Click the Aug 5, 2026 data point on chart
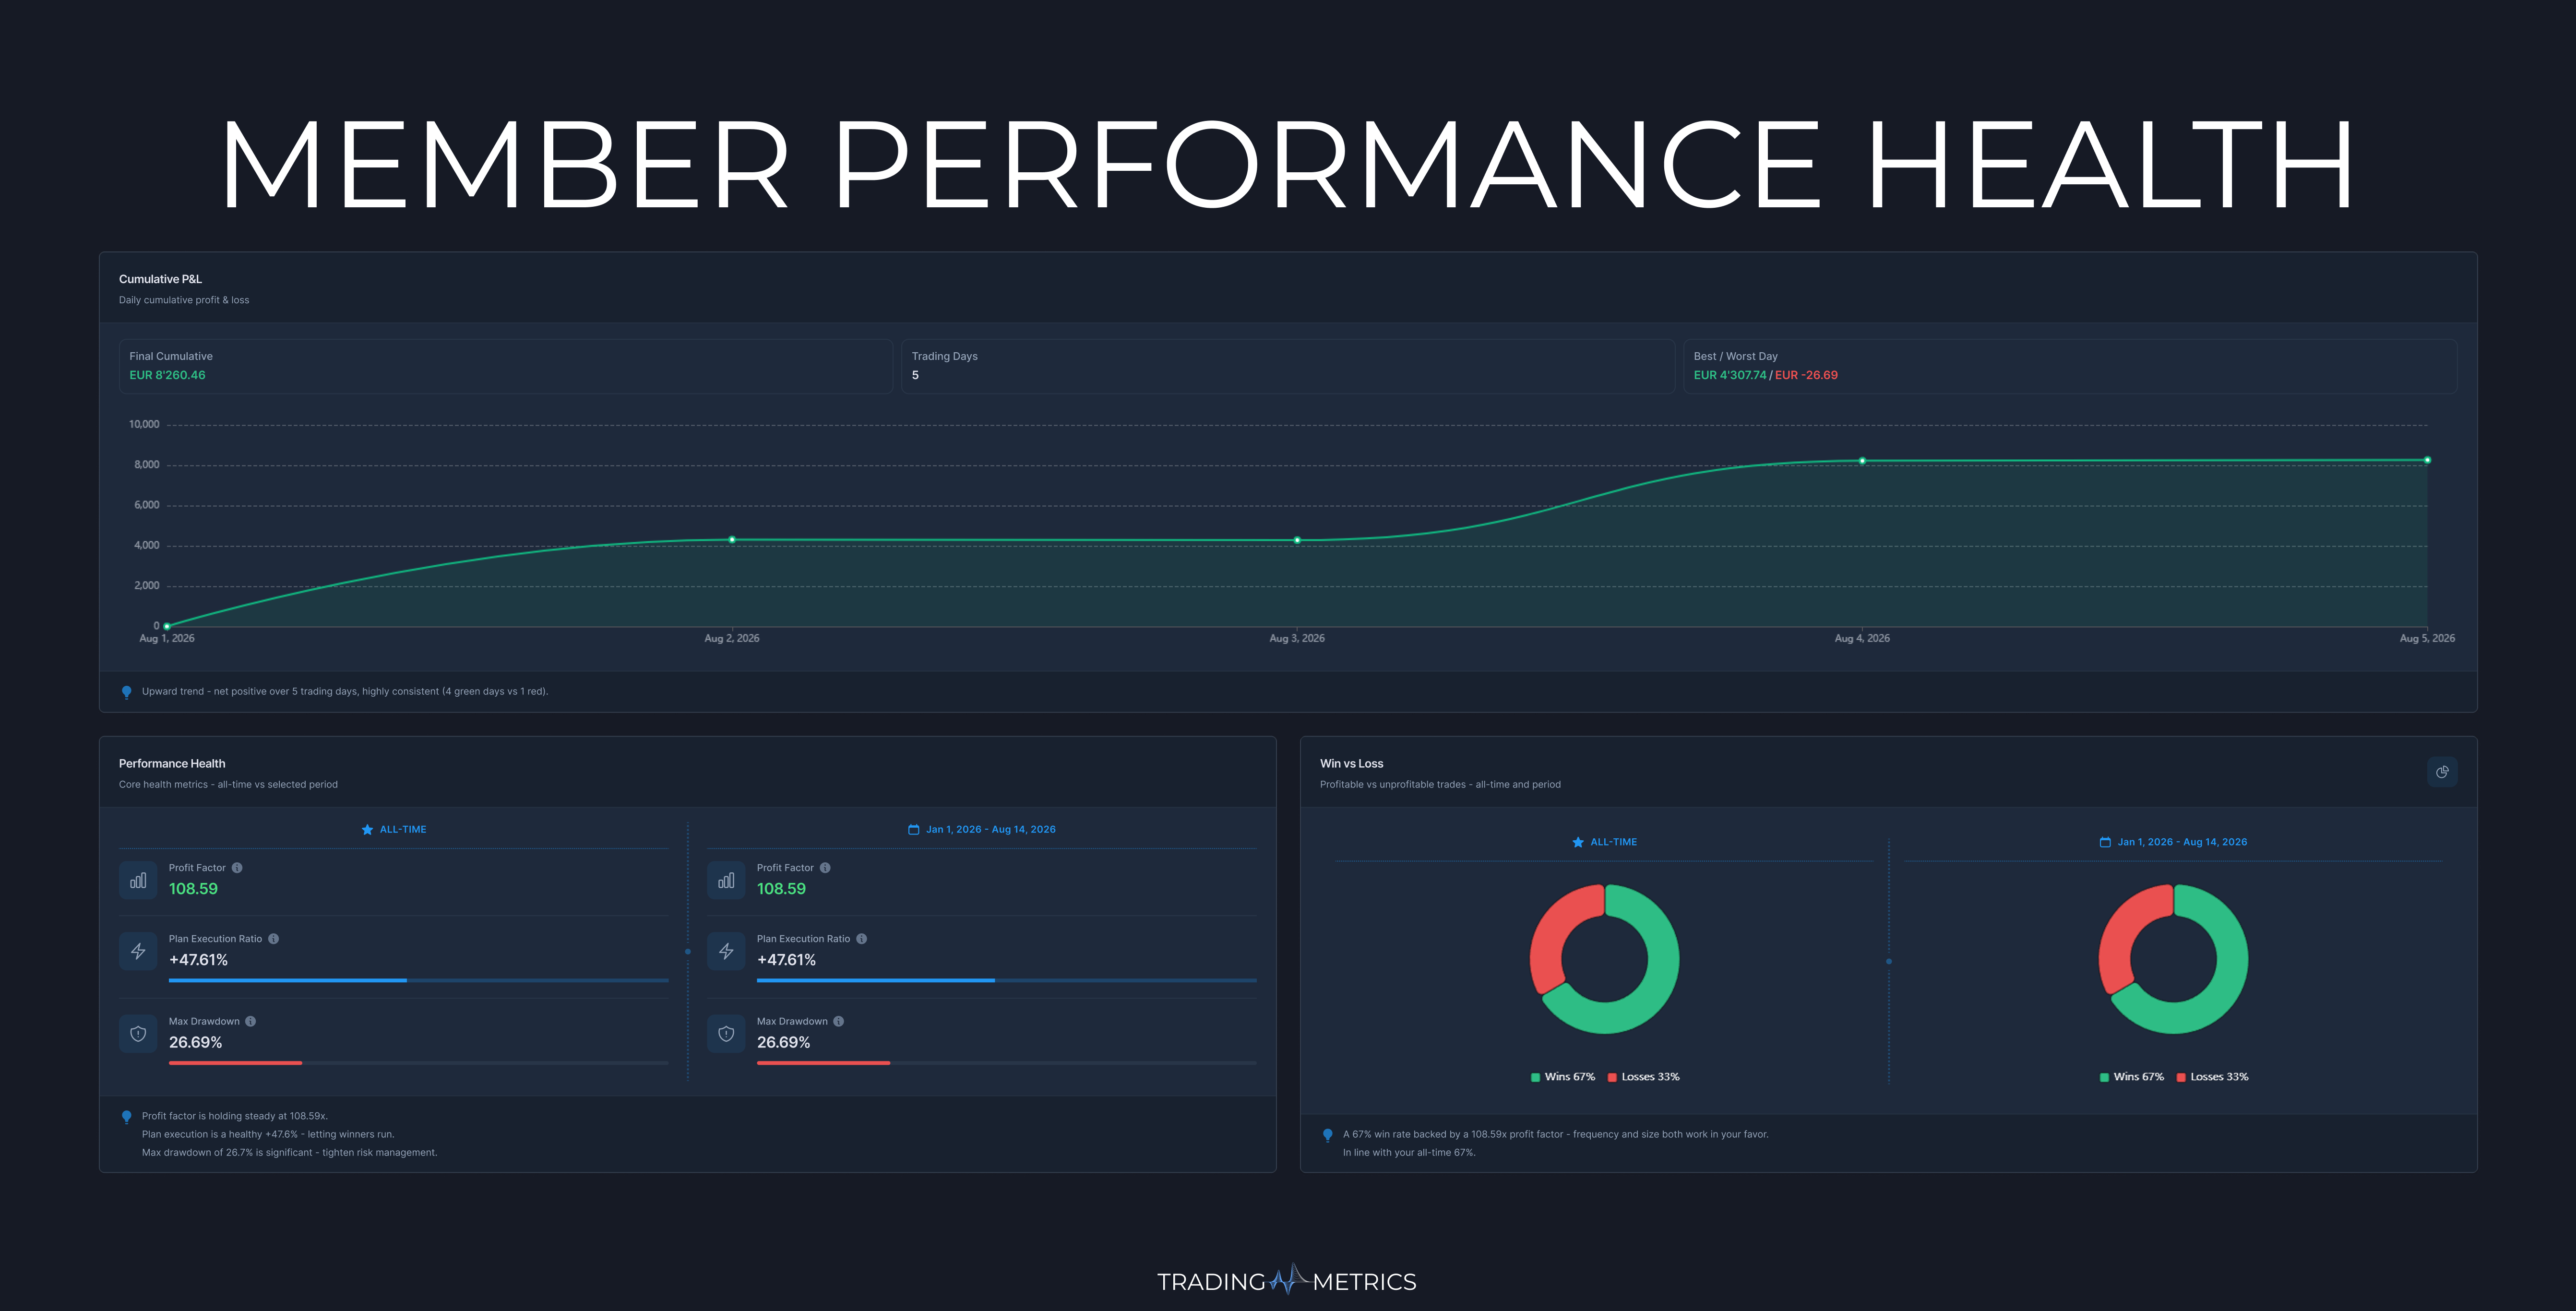The image size is (2576, 1311). click(x=2427, y=460)
